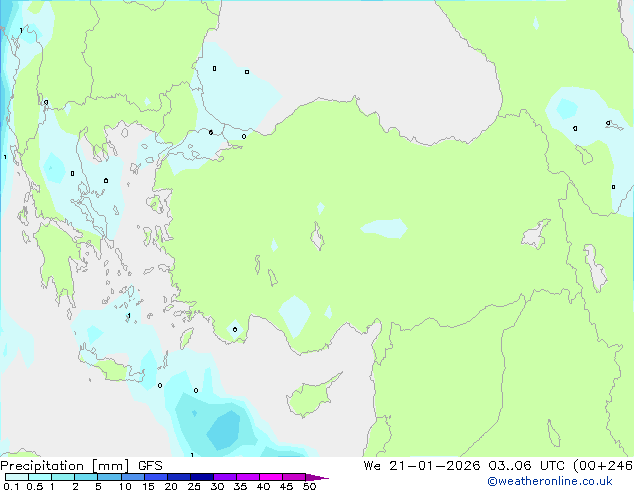Screen dimensions: 634x490
Task: Click the 45–50 mm legend color swatch
Action: click(294, 477)
